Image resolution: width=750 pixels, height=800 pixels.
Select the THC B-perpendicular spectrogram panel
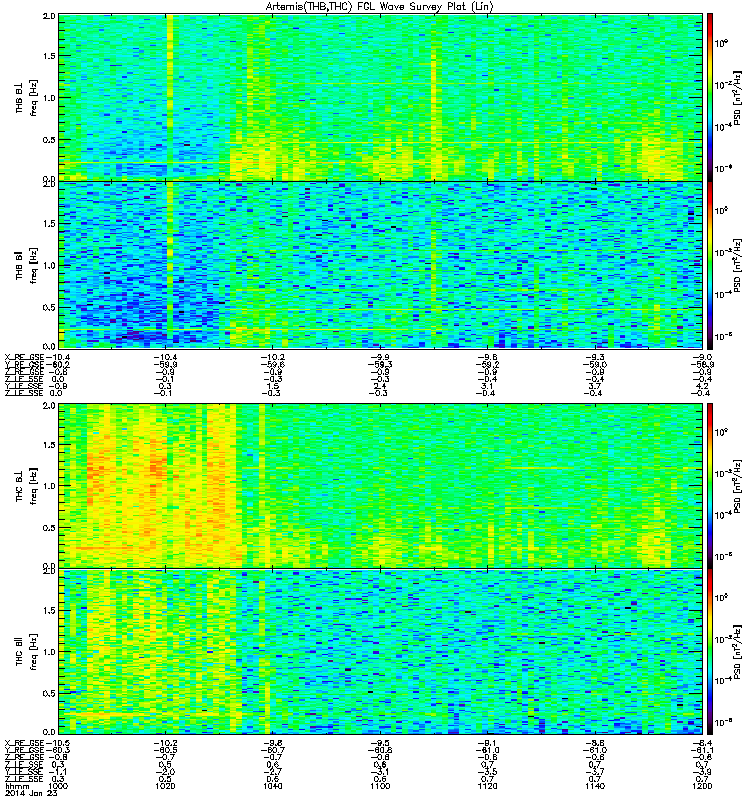(x=381, y=486)
